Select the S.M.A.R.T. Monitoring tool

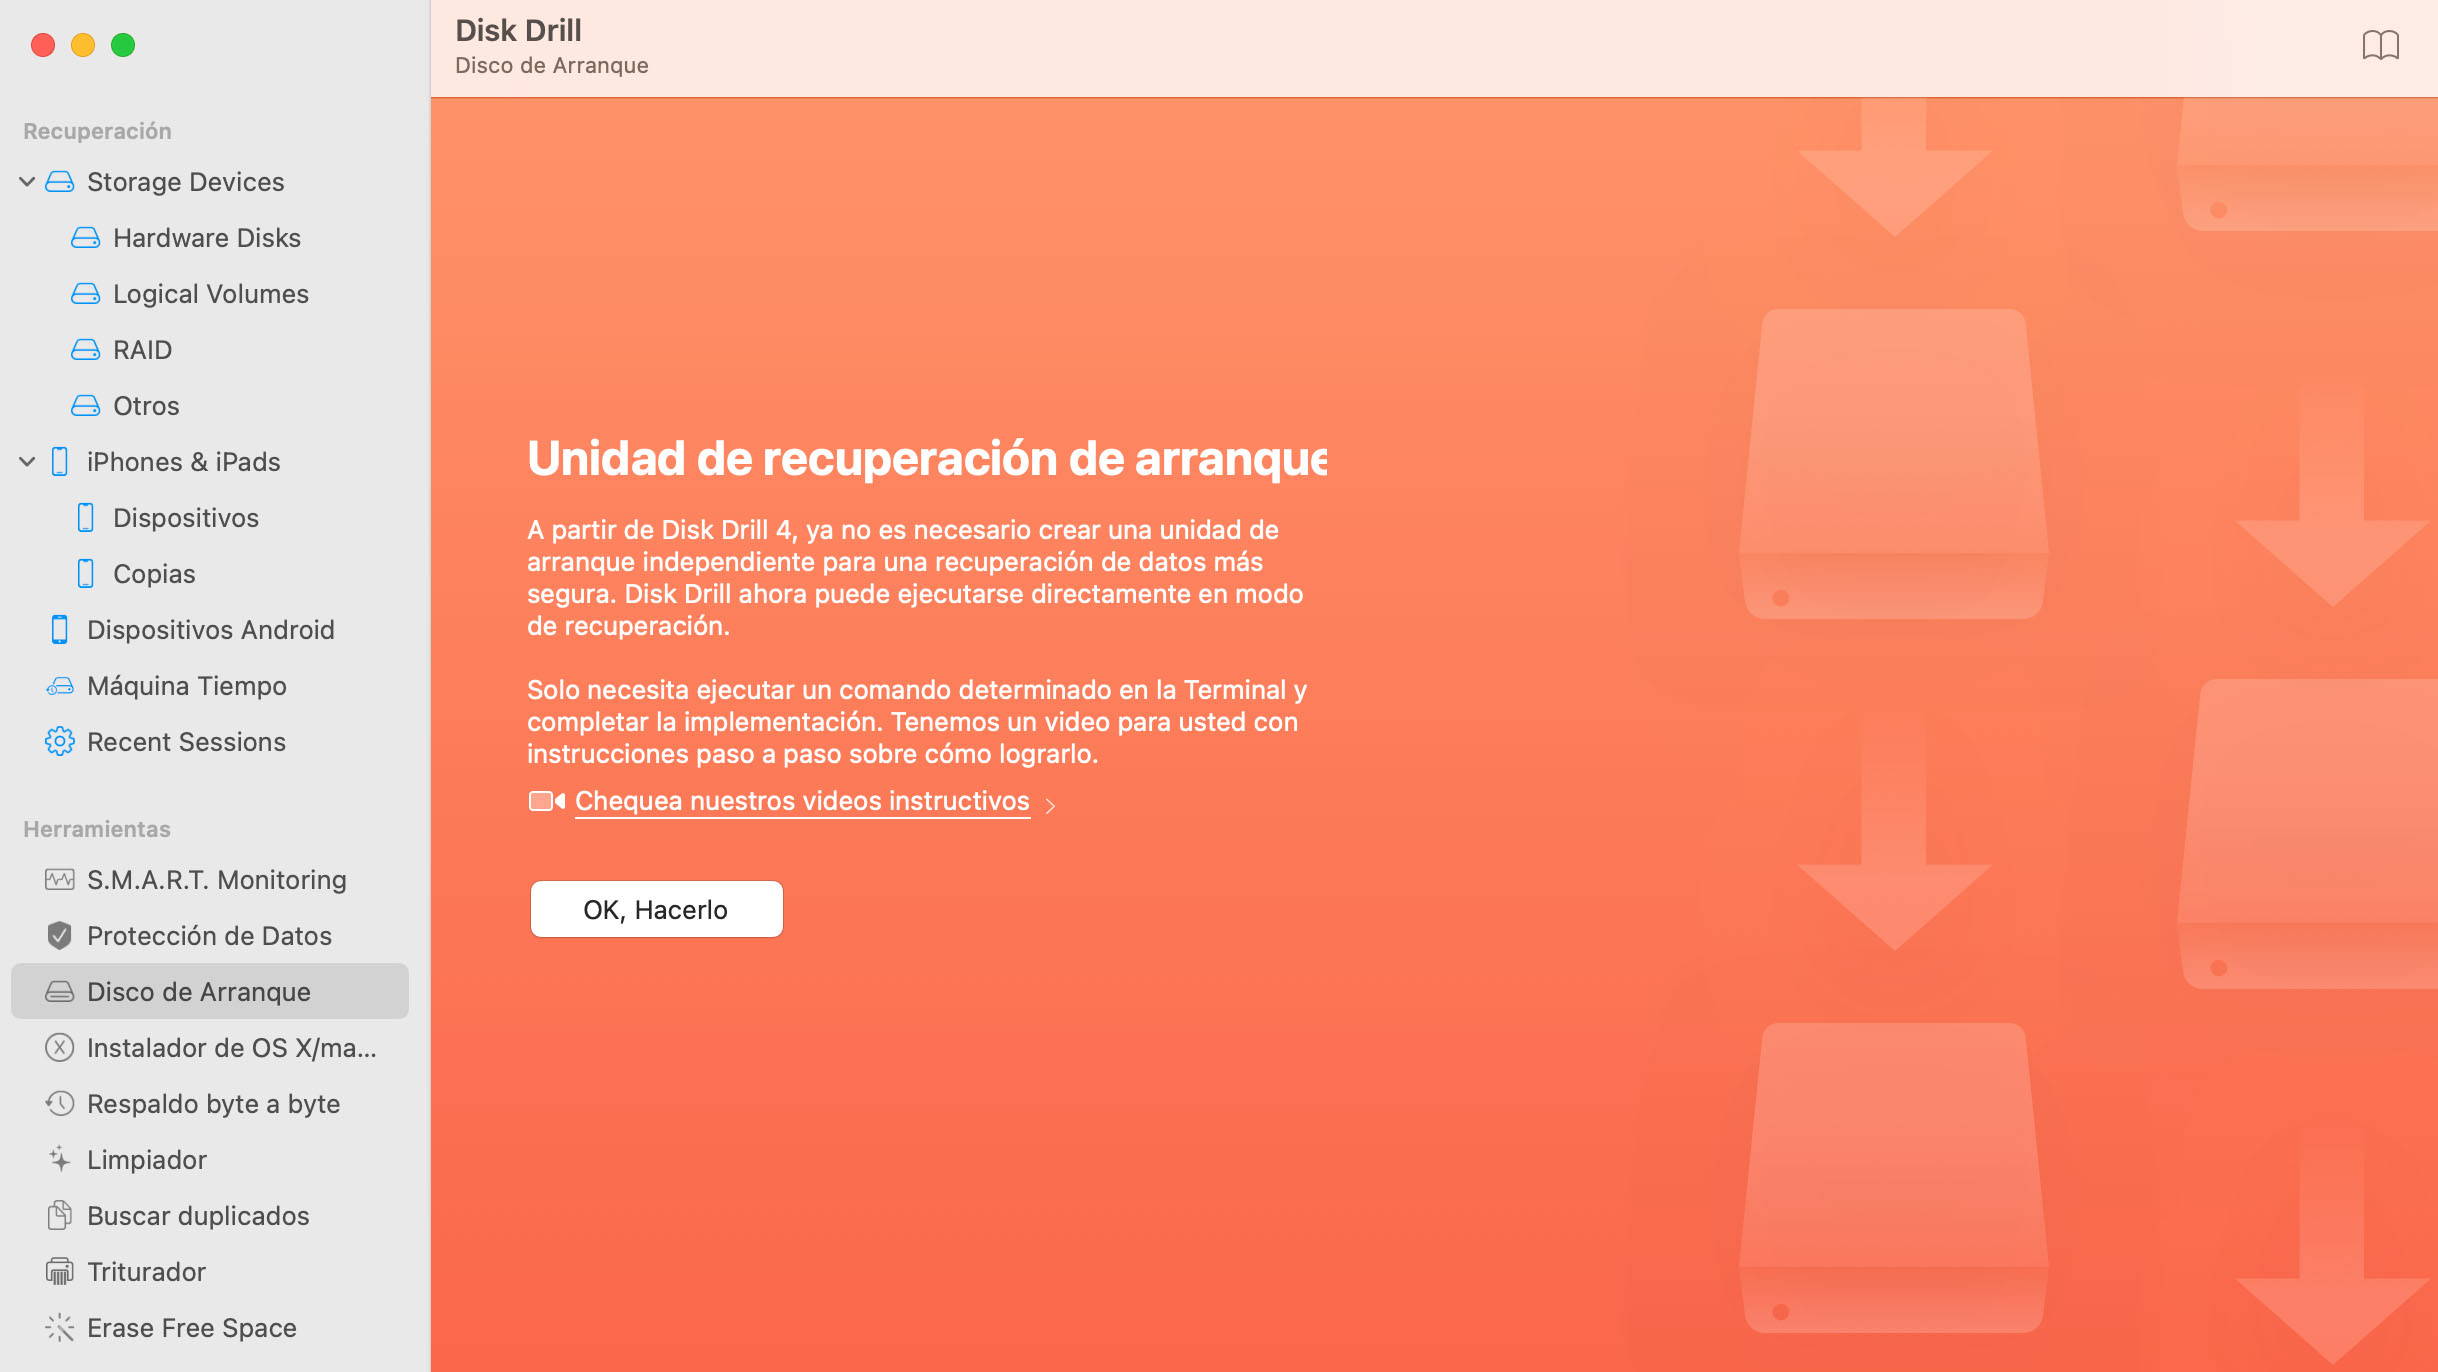pos(216,879)
